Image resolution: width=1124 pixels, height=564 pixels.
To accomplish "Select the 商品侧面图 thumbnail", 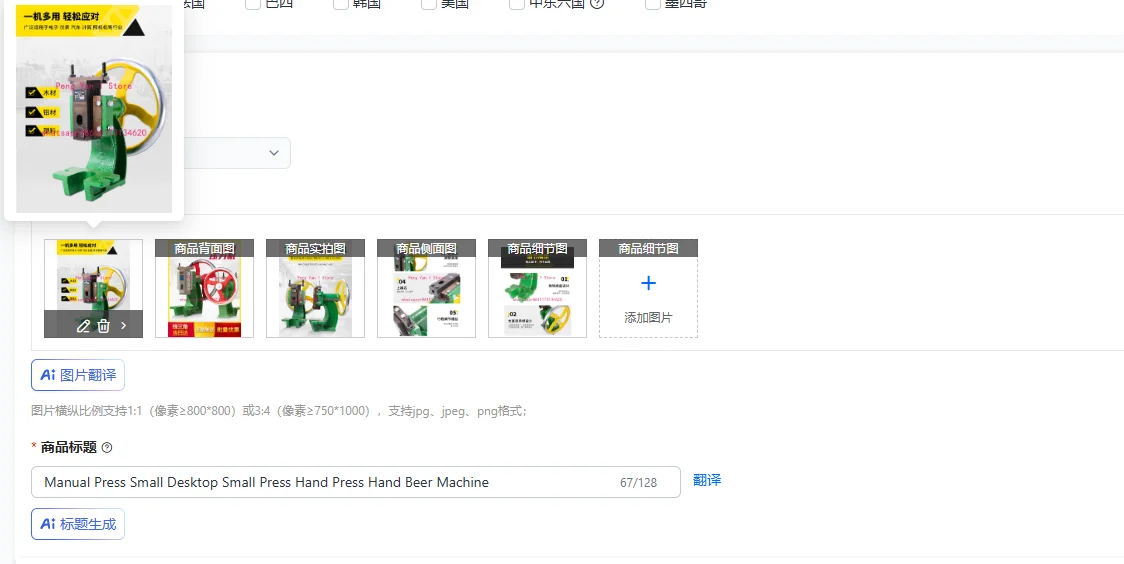I will click(427, 288).
